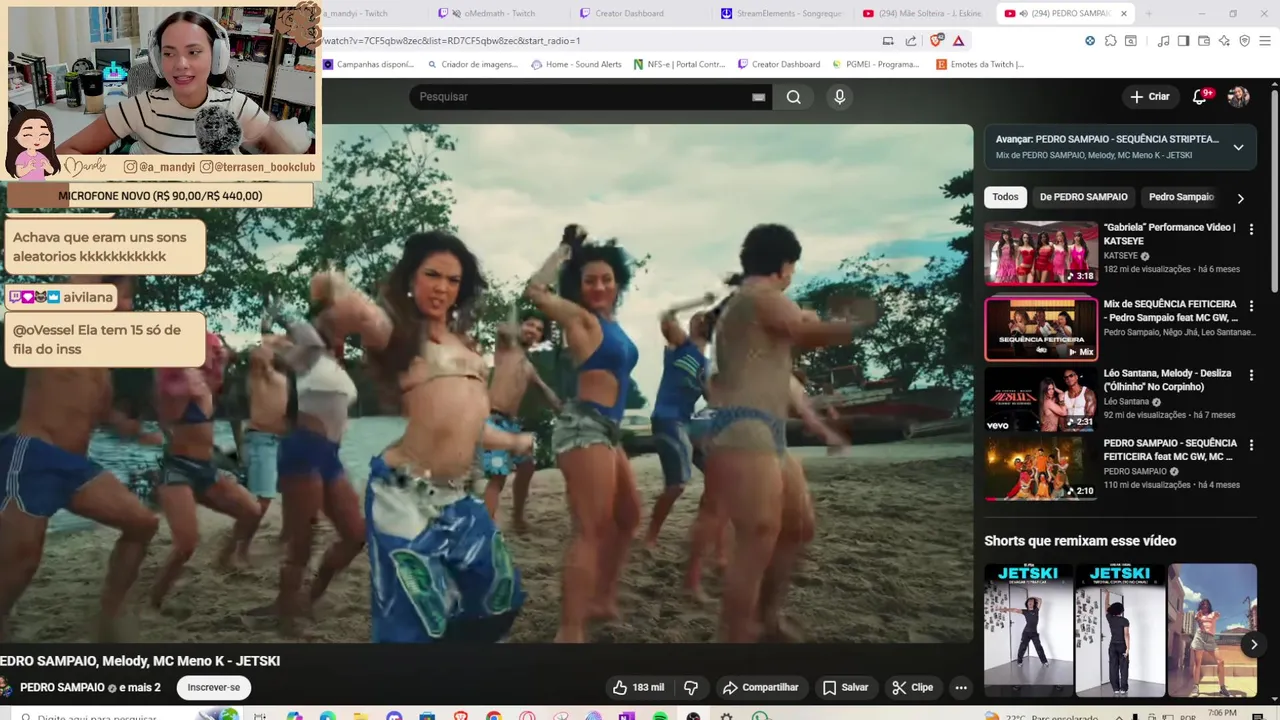Open the Léo Santana Desliza thumbnail
Viewport: 1280px width, 720px height.
[1041, 399]
